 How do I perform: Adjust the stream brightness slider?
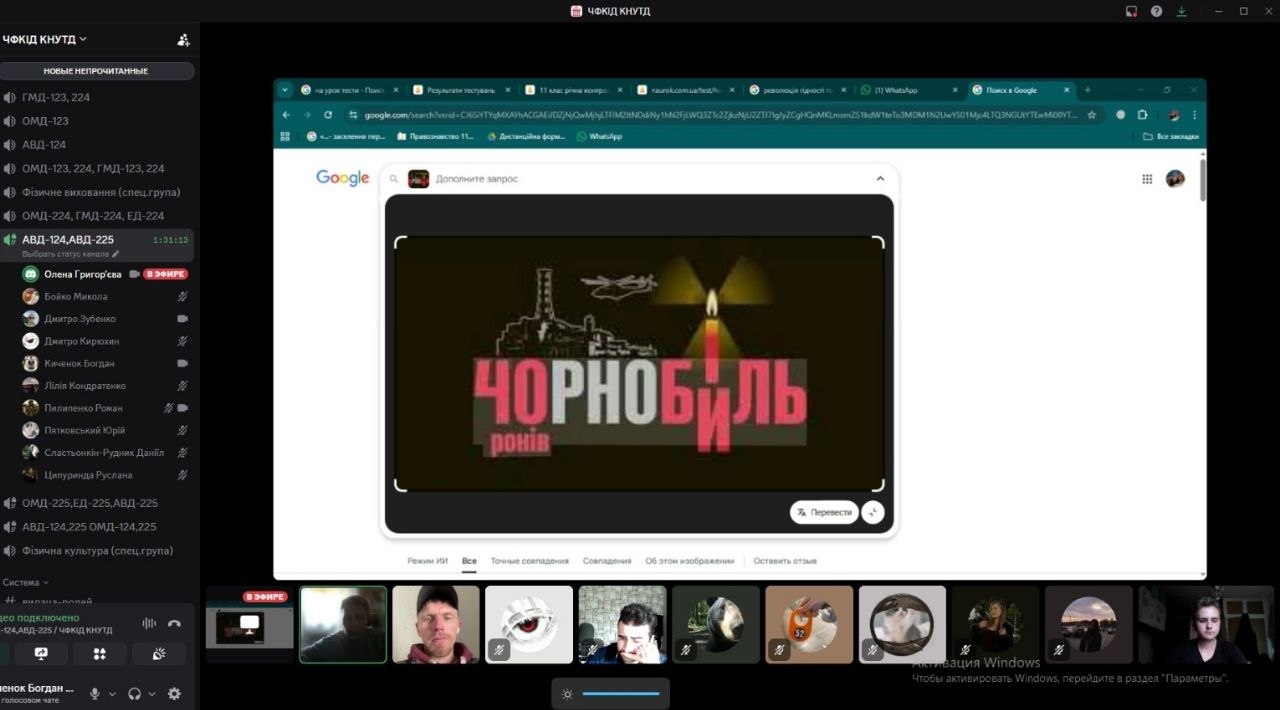coord(620,694)
